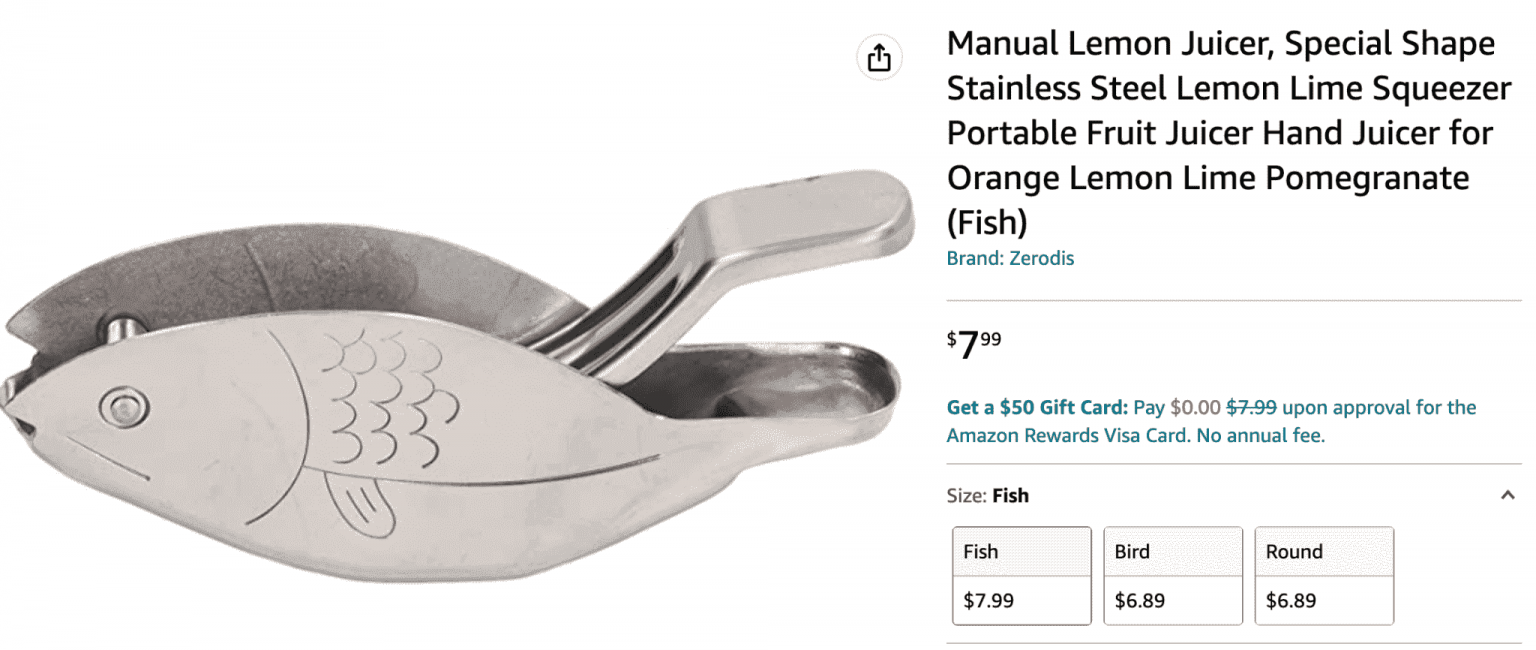
Task: Click the strikethrough $7.99 price
Action: pos(1251,408)
